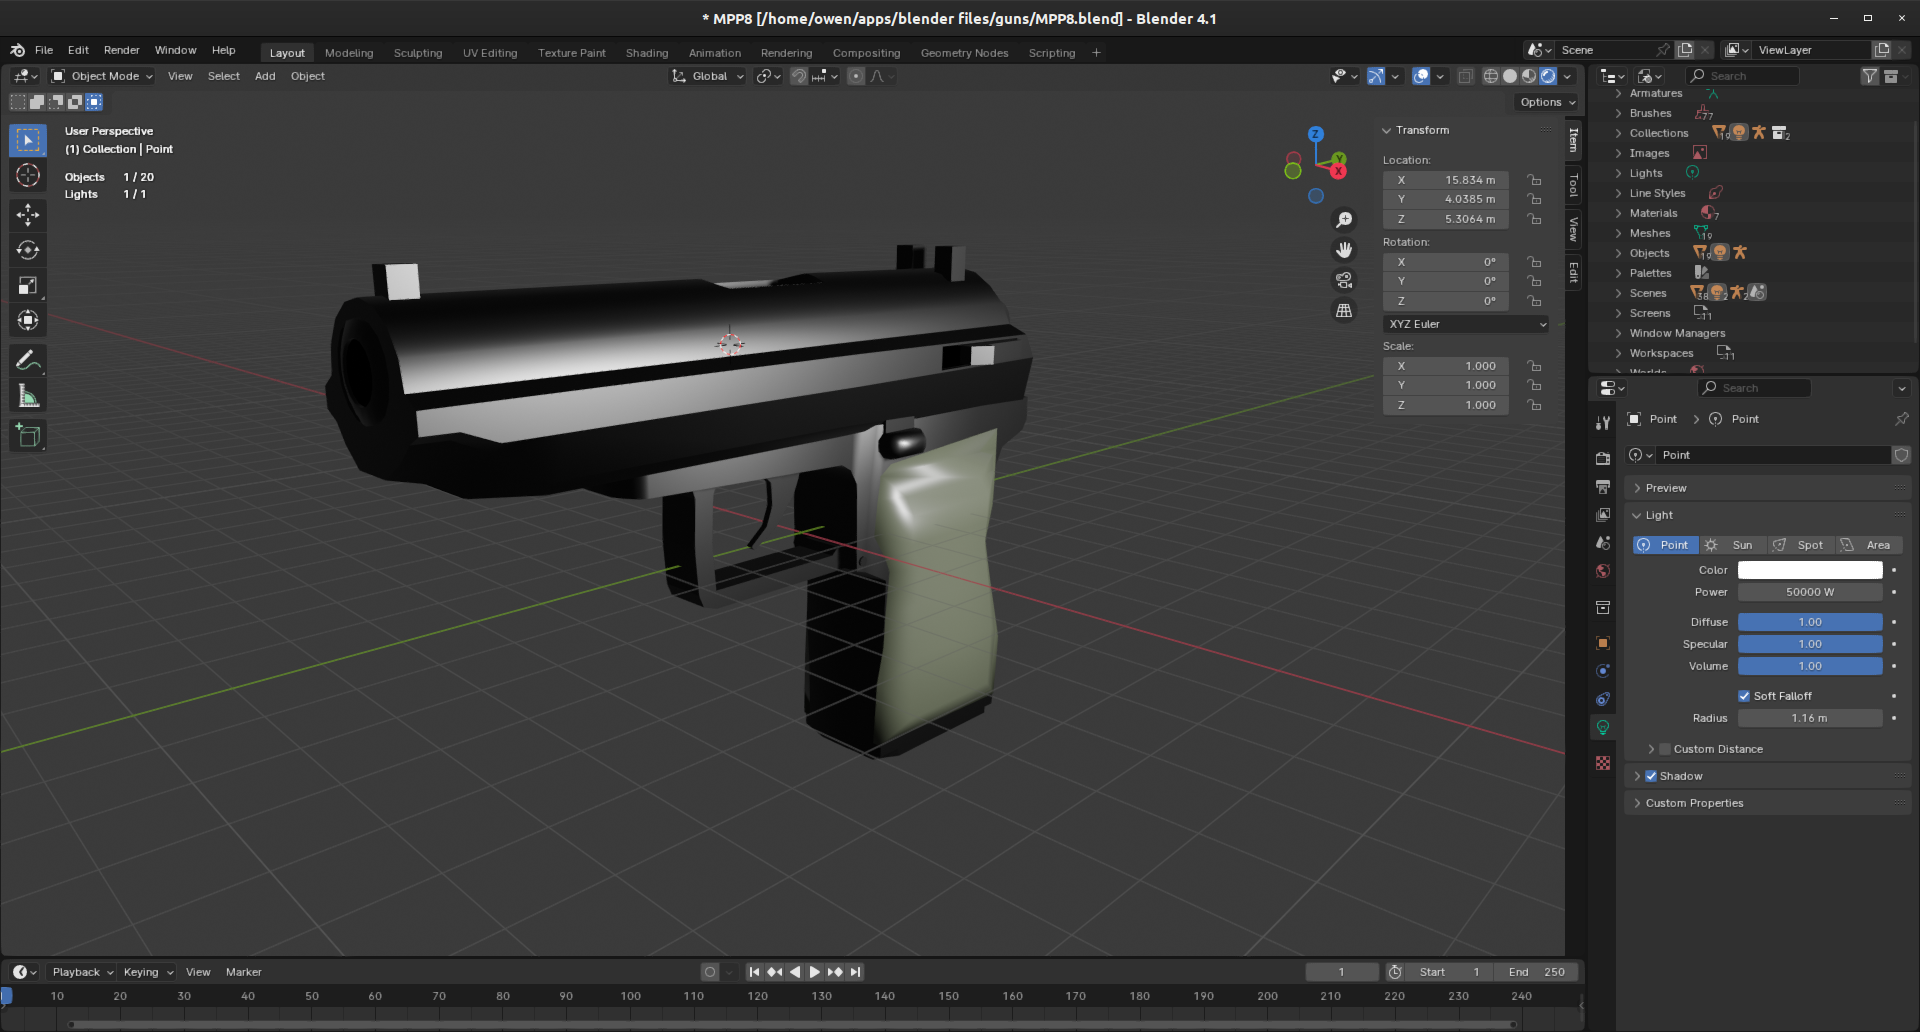Screen dimensions: 1920x1032
Task: Open the XYZ Euler rotation mode dropdown
Action: coord(1466,324)
